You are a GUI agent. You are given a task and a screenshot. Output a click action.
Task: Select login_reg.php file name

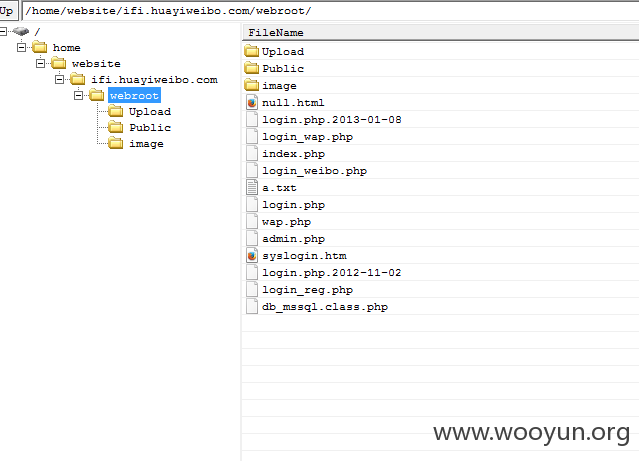point(307,290)
